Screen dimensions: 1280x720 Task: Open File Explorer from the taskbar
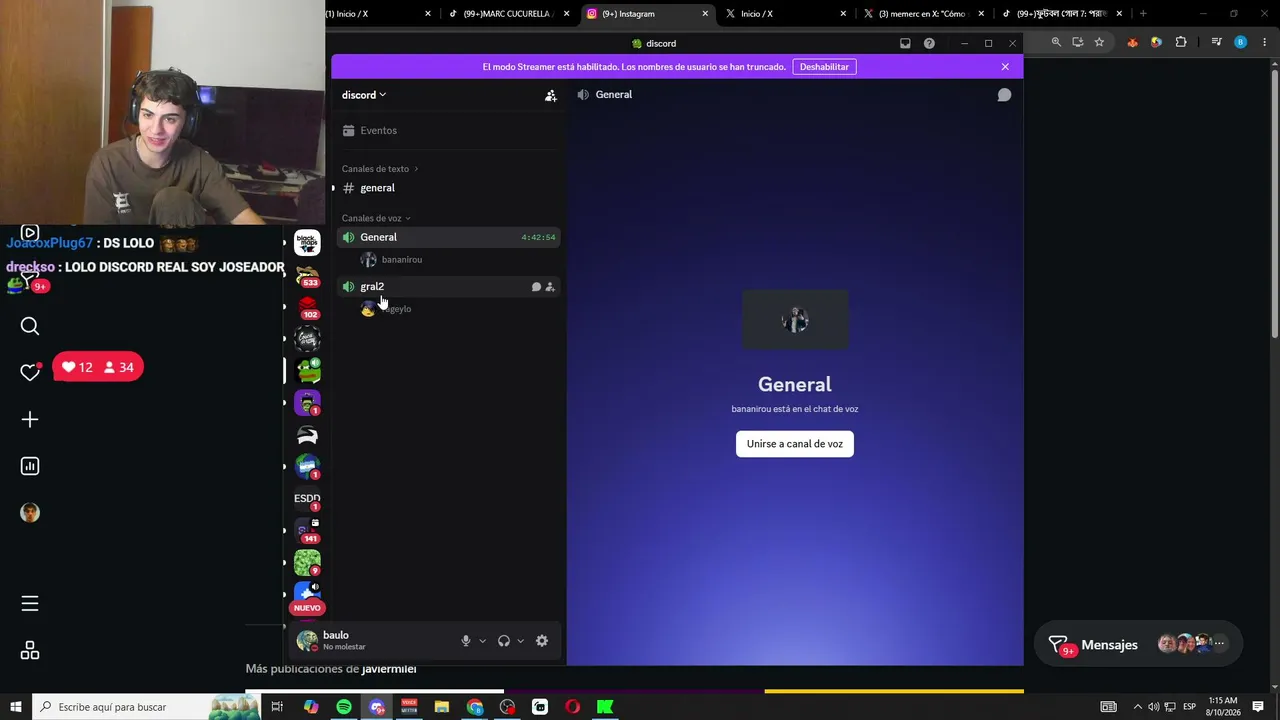pyautogui.click(x=442, y=707)
